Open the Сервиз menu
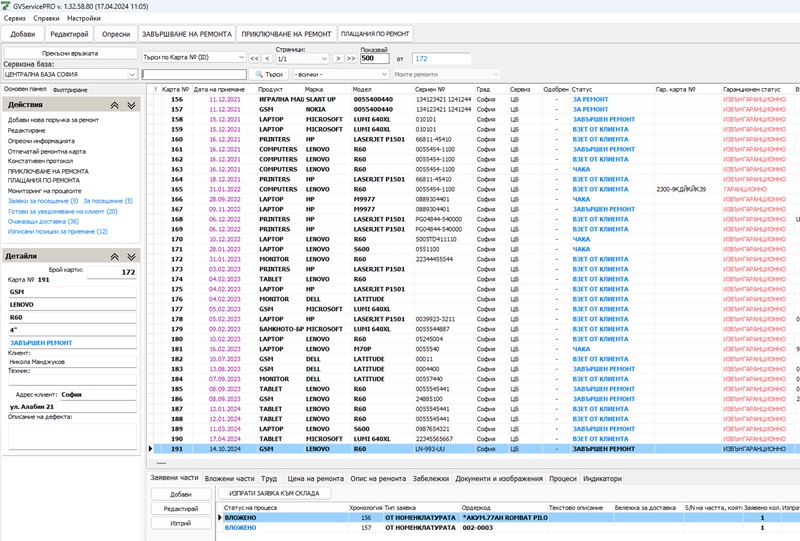The image size is (800, 541). [x=14, y=18]
